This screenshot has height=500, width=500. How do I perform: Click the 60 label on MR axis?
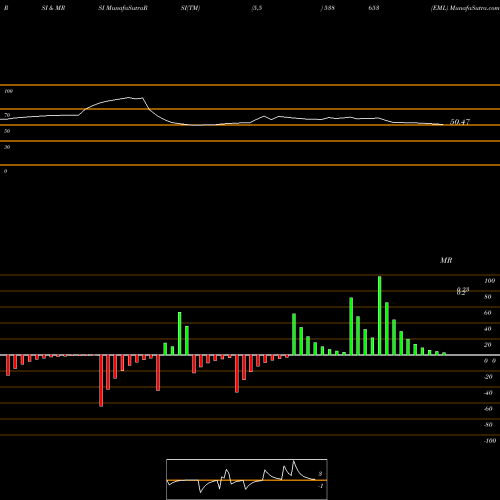[x=488, y=313]
